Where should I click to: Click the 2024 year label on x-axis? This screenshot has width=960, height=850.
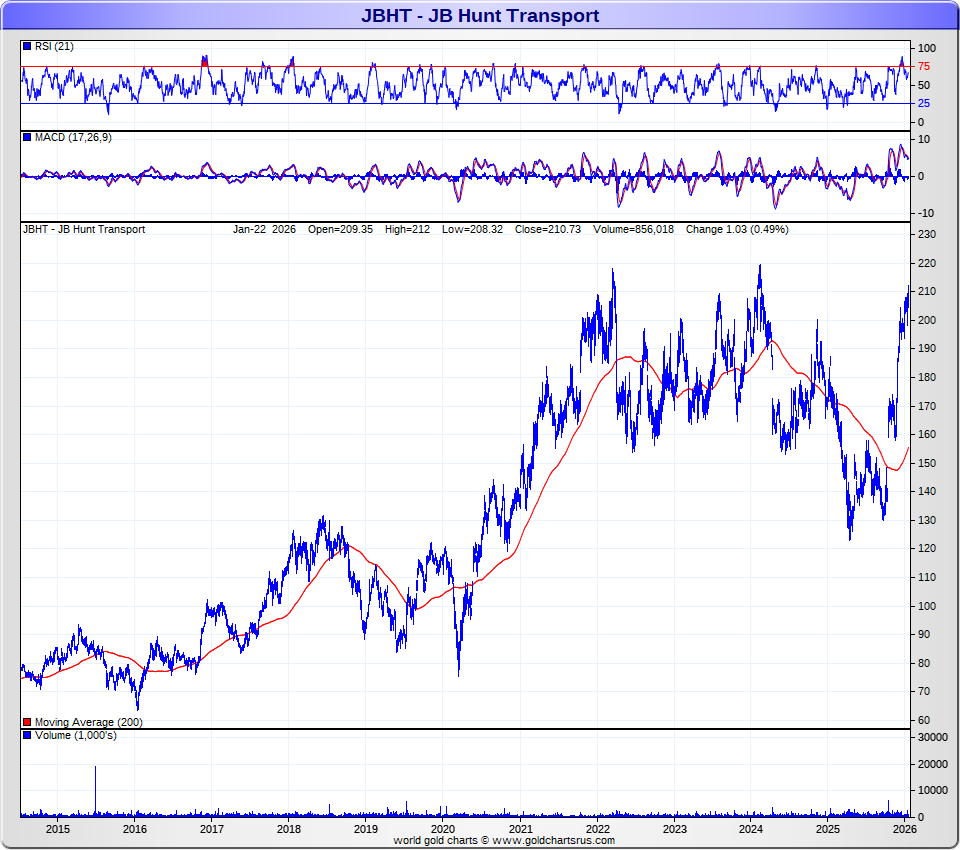751,829
